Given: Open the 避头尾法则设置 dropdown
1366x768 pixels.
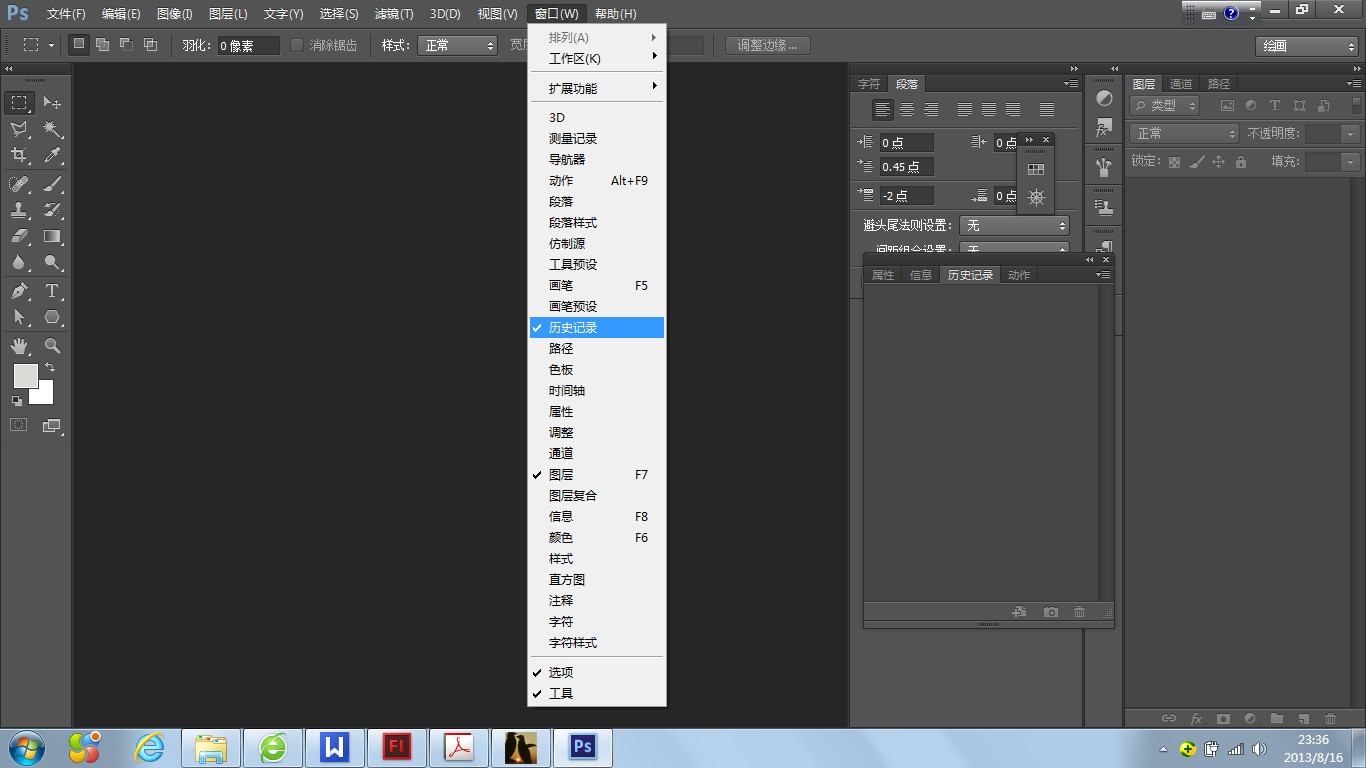Looking at the screenshot, I should point(1014,225).
